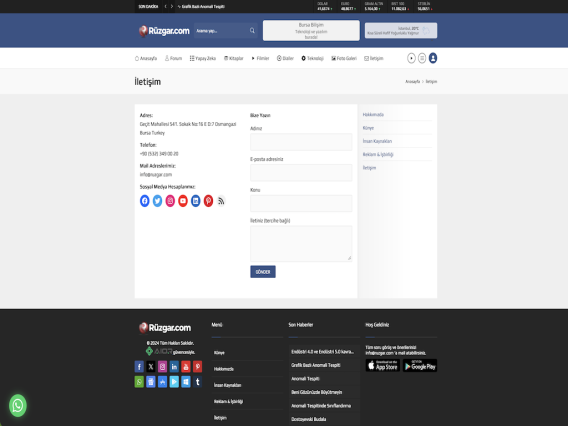
Task: Click the Rüzgar.com logo in the header
Action: point(164,31)
